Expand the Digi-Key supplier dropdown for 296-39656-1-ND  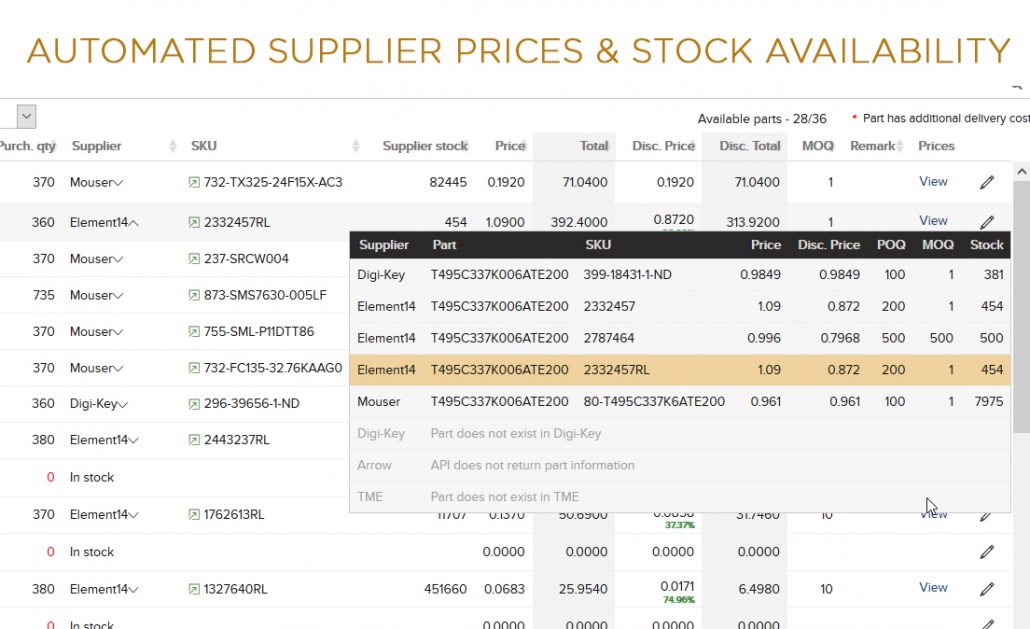tap(124, 404)
